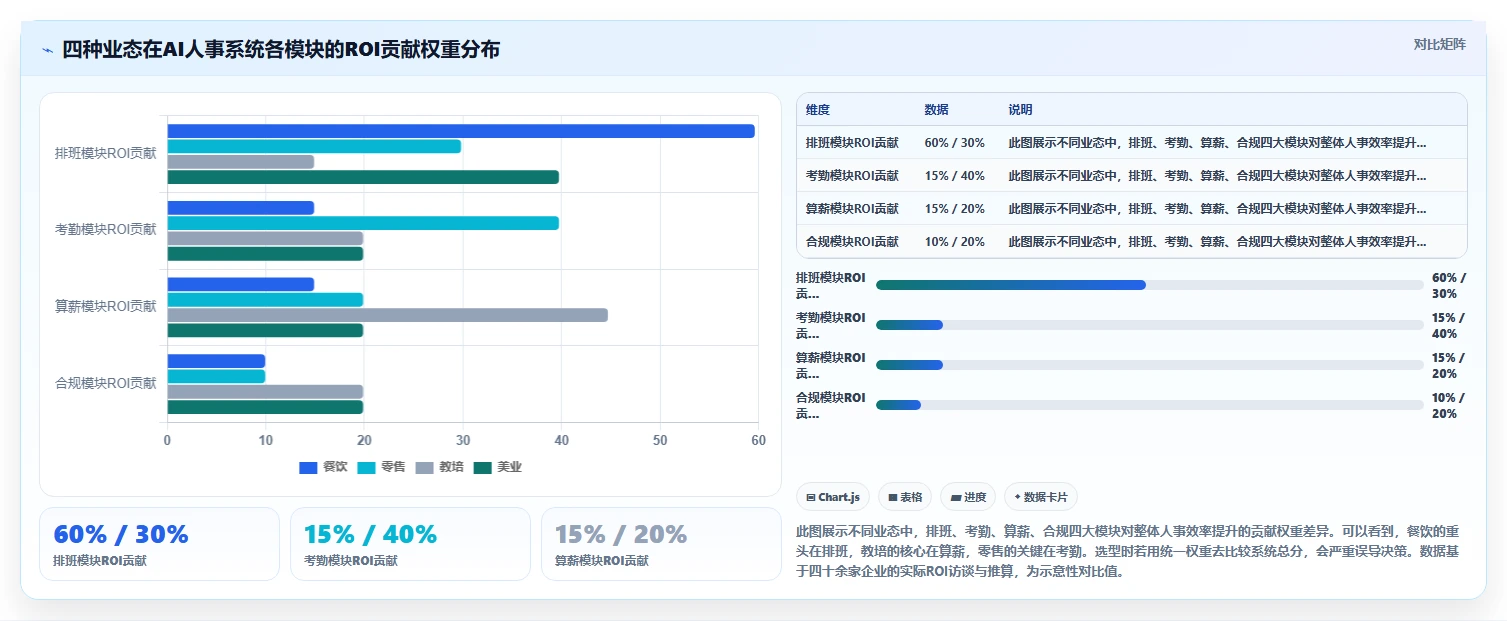
Task: Click the 零售 bar in 考勤模块ROI贡献
Action: pyautogui.click(x=363, y=223)
